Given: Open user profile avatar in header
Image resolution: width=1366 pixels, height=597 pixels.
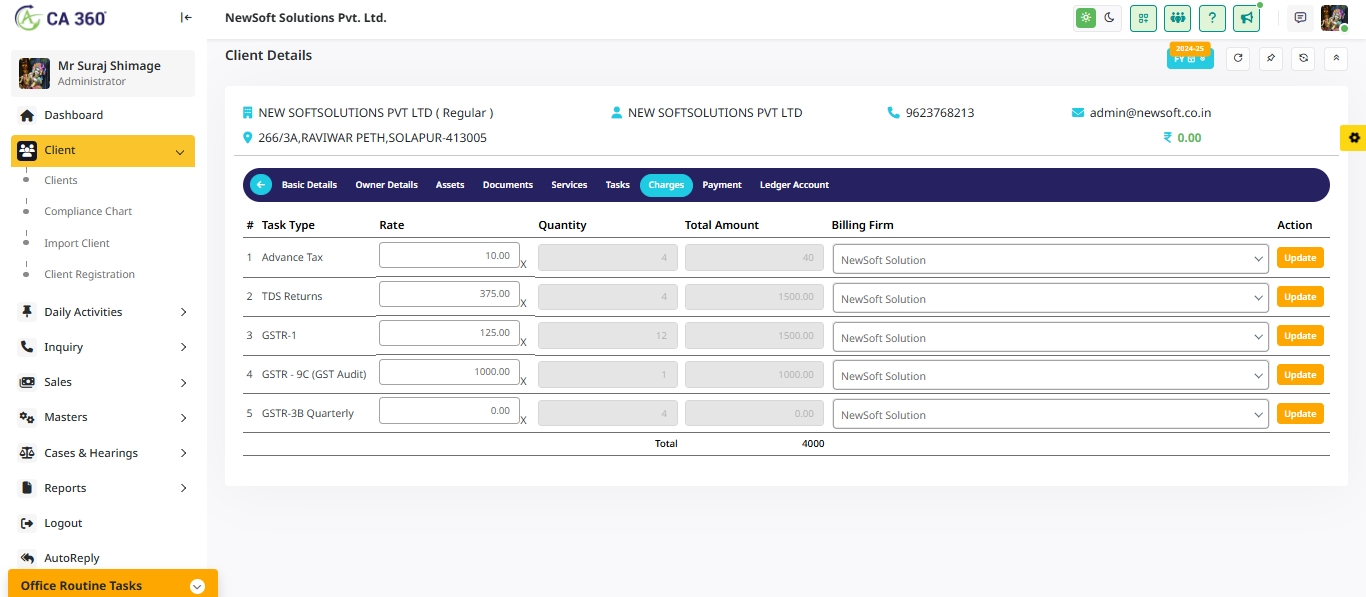Looking at the screenshot, I should pos(1334,18).
